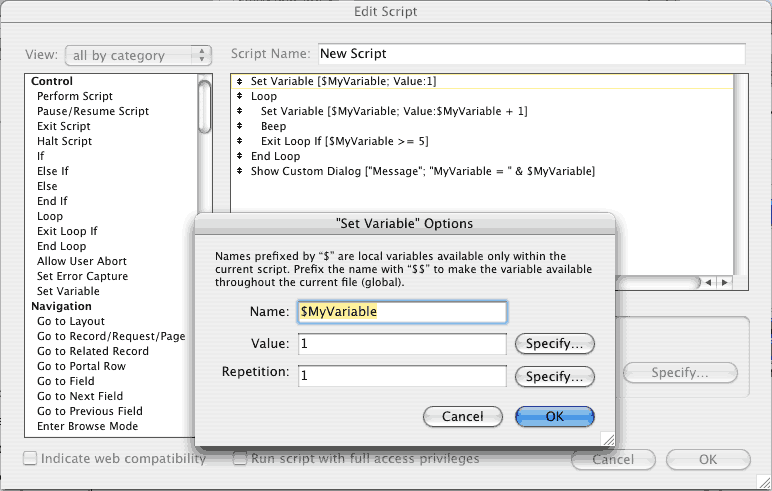Click Specify button next to Repetition field
This screenshot has height=491, width=772.
pyautogui.click(x=554, y=377)
